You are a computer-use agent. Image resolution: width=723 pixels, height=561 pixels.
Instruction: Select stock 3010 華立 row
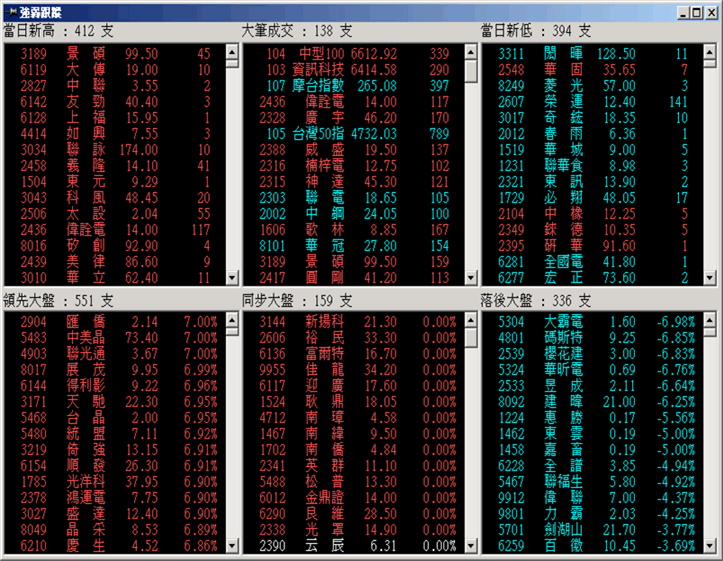click(x=115, y=278)
